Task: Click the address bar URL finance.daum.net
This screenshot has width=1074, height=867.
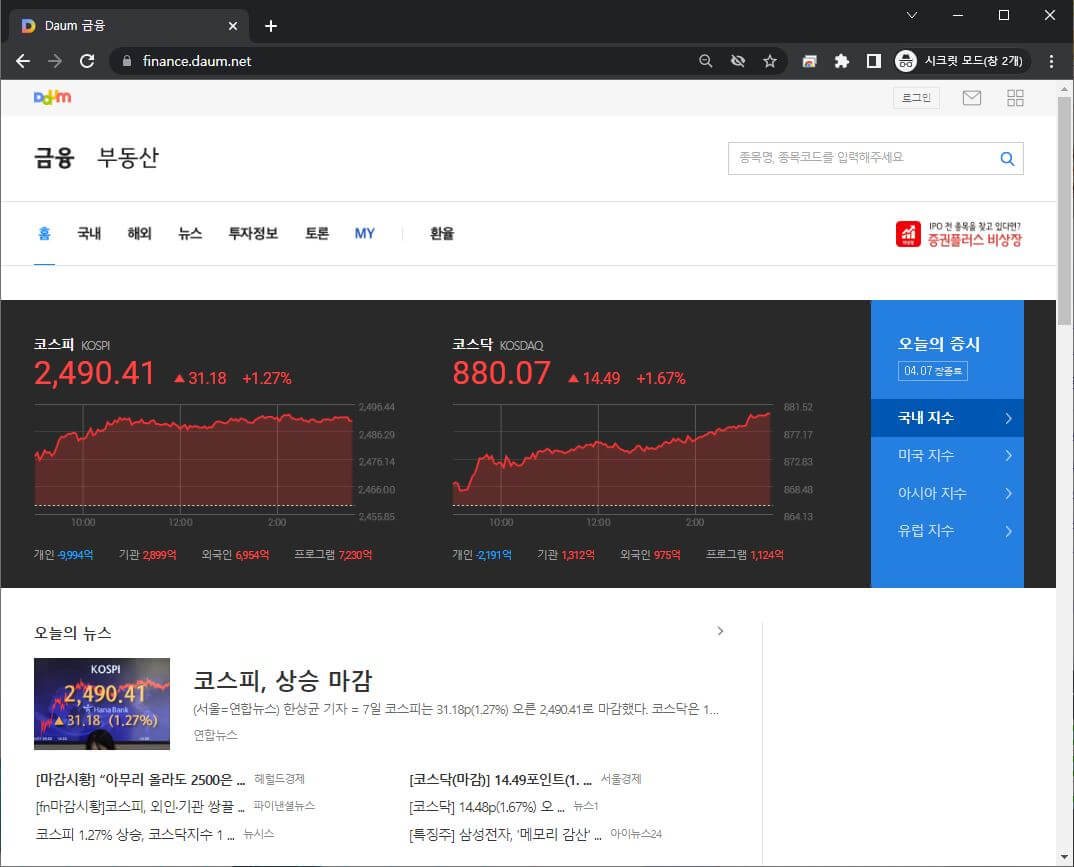Action: 197,61
